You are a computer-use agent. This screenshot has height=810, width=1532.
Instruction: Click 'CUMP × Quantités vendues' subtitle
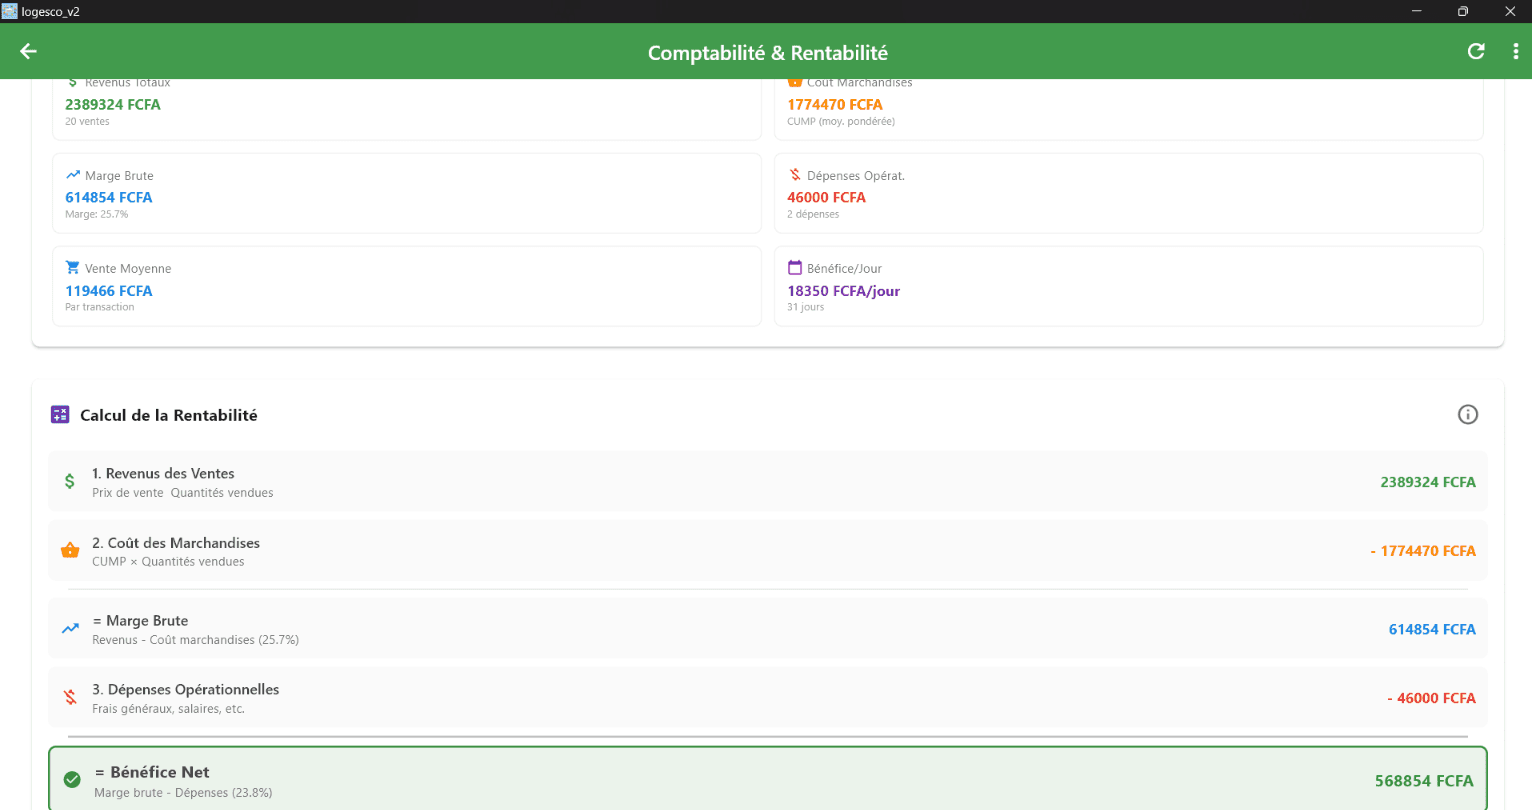168,562
